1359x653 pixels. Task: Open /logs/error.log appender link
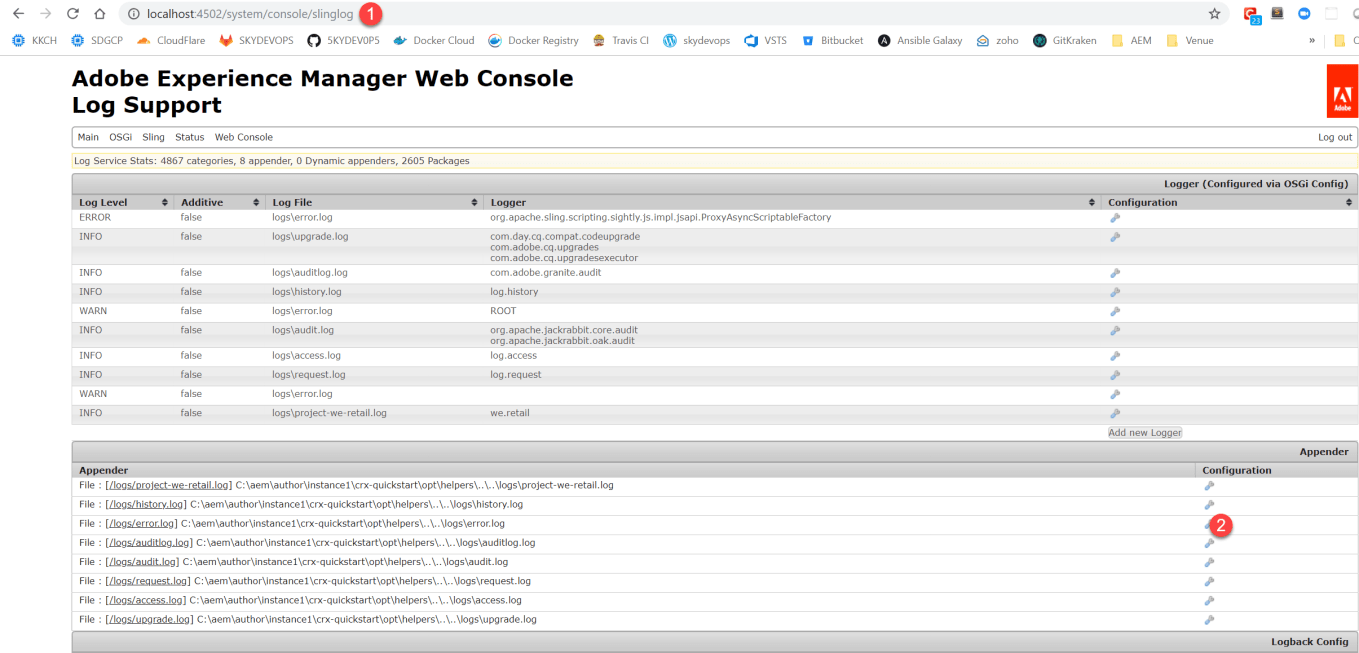(141, 524)
